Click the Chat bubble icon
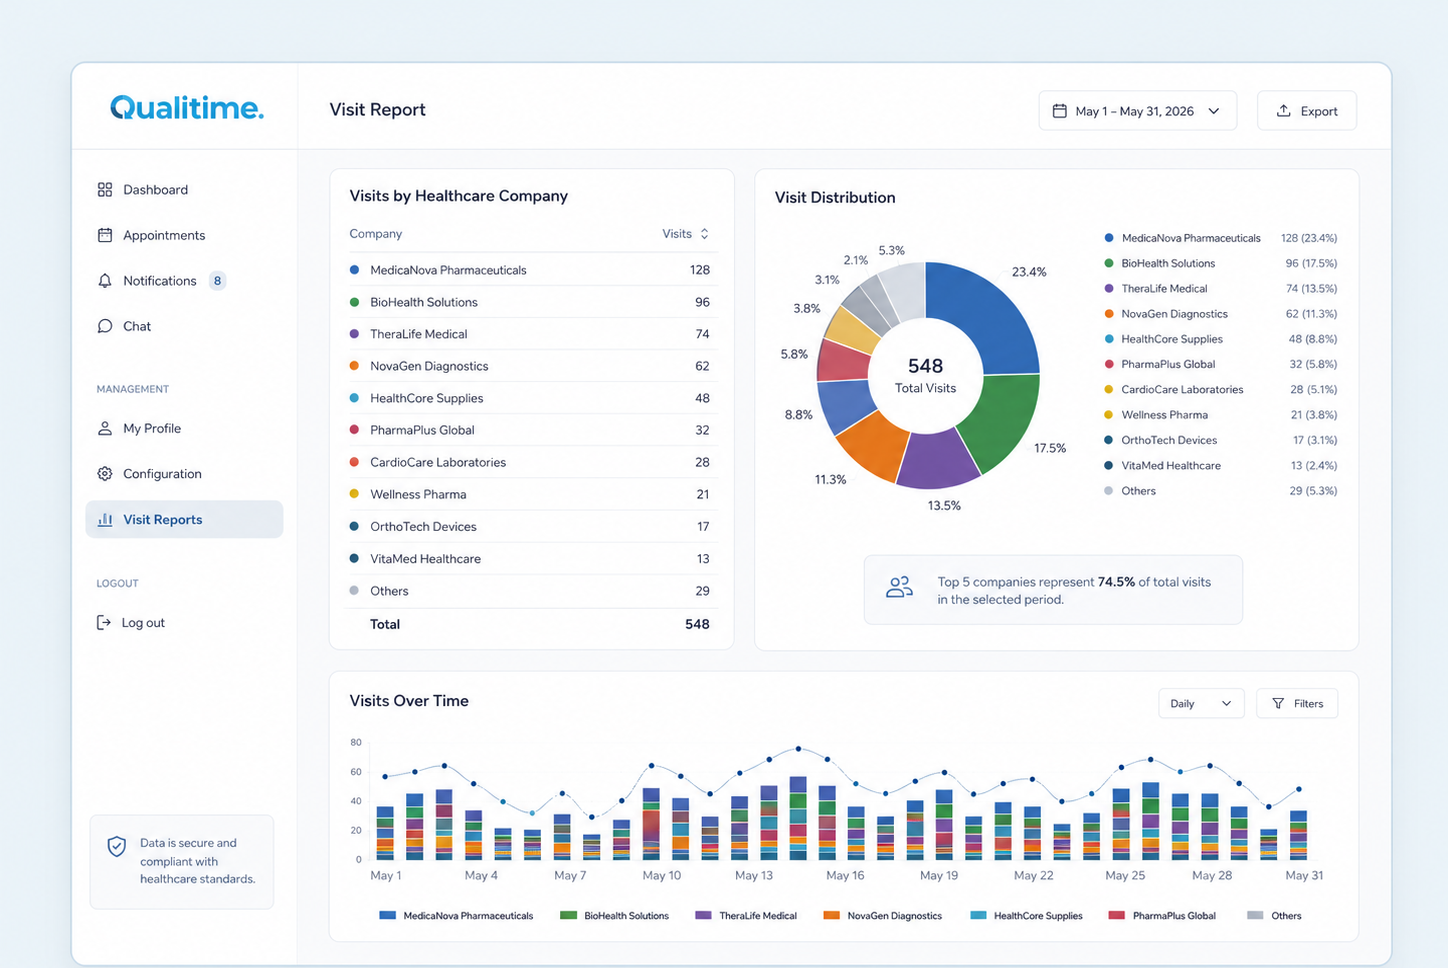The image size is (1448, 968). (x=105, y=326)
